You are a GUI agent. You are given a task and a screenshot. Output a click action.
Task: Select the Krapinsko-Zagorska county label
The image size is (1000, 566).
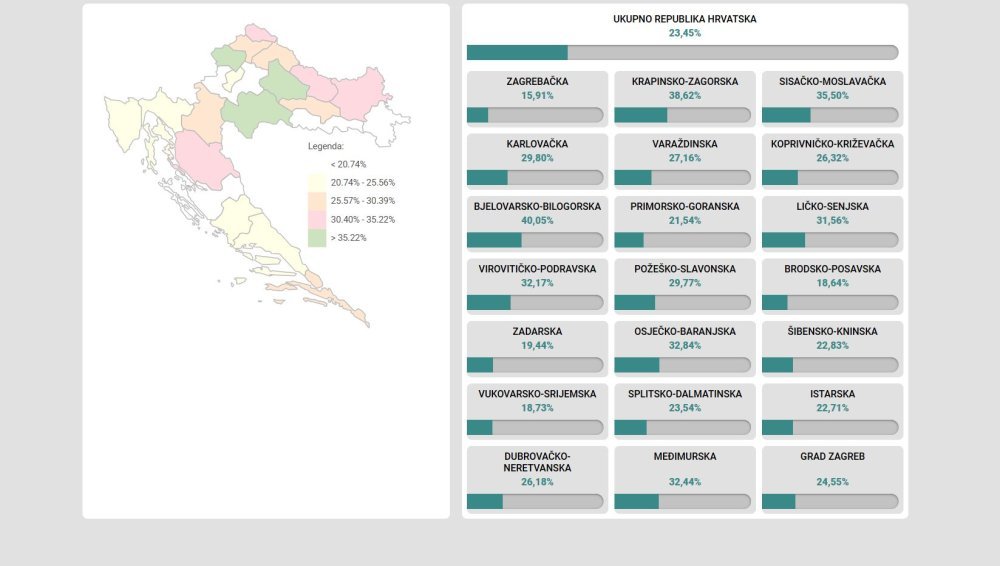click(x=685, y=82)
